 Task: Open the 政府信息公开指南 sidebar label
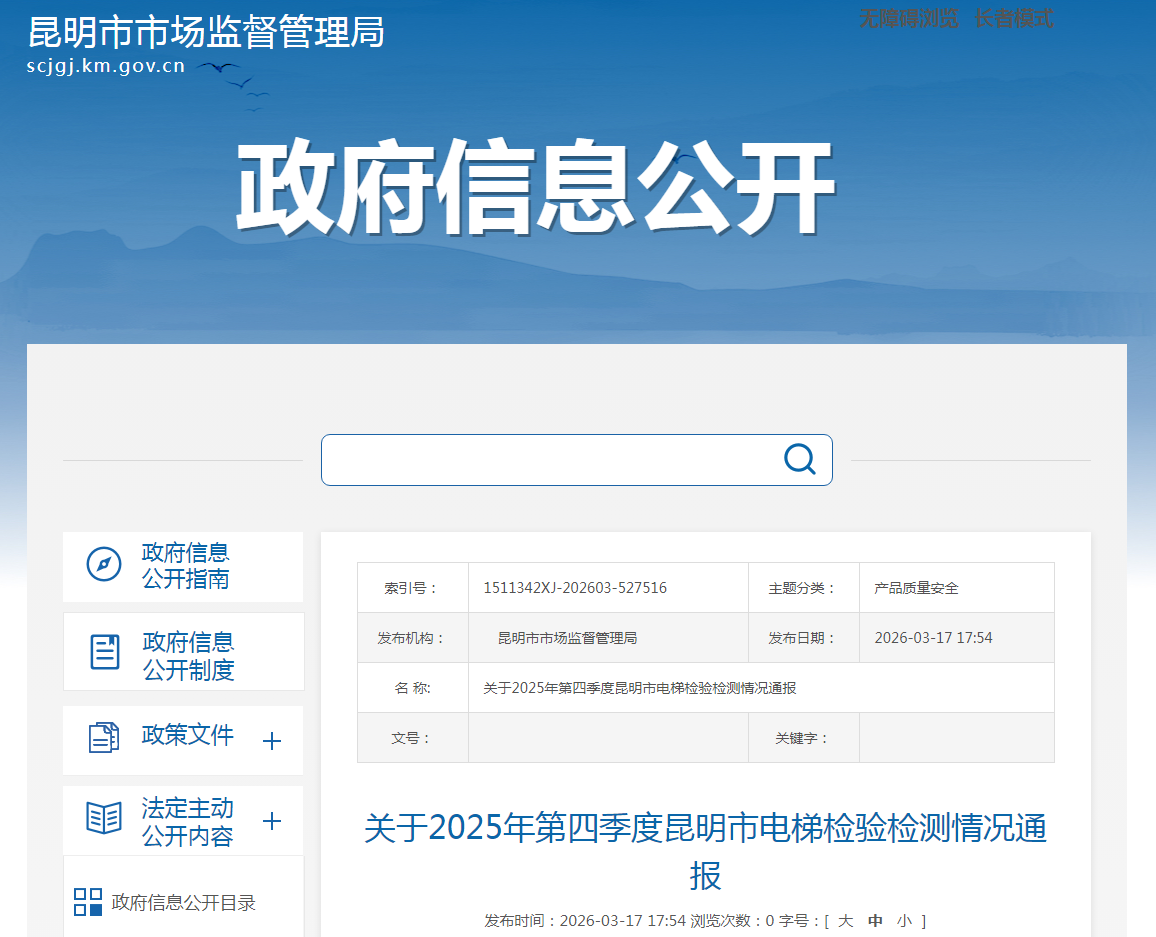[186, 565]
